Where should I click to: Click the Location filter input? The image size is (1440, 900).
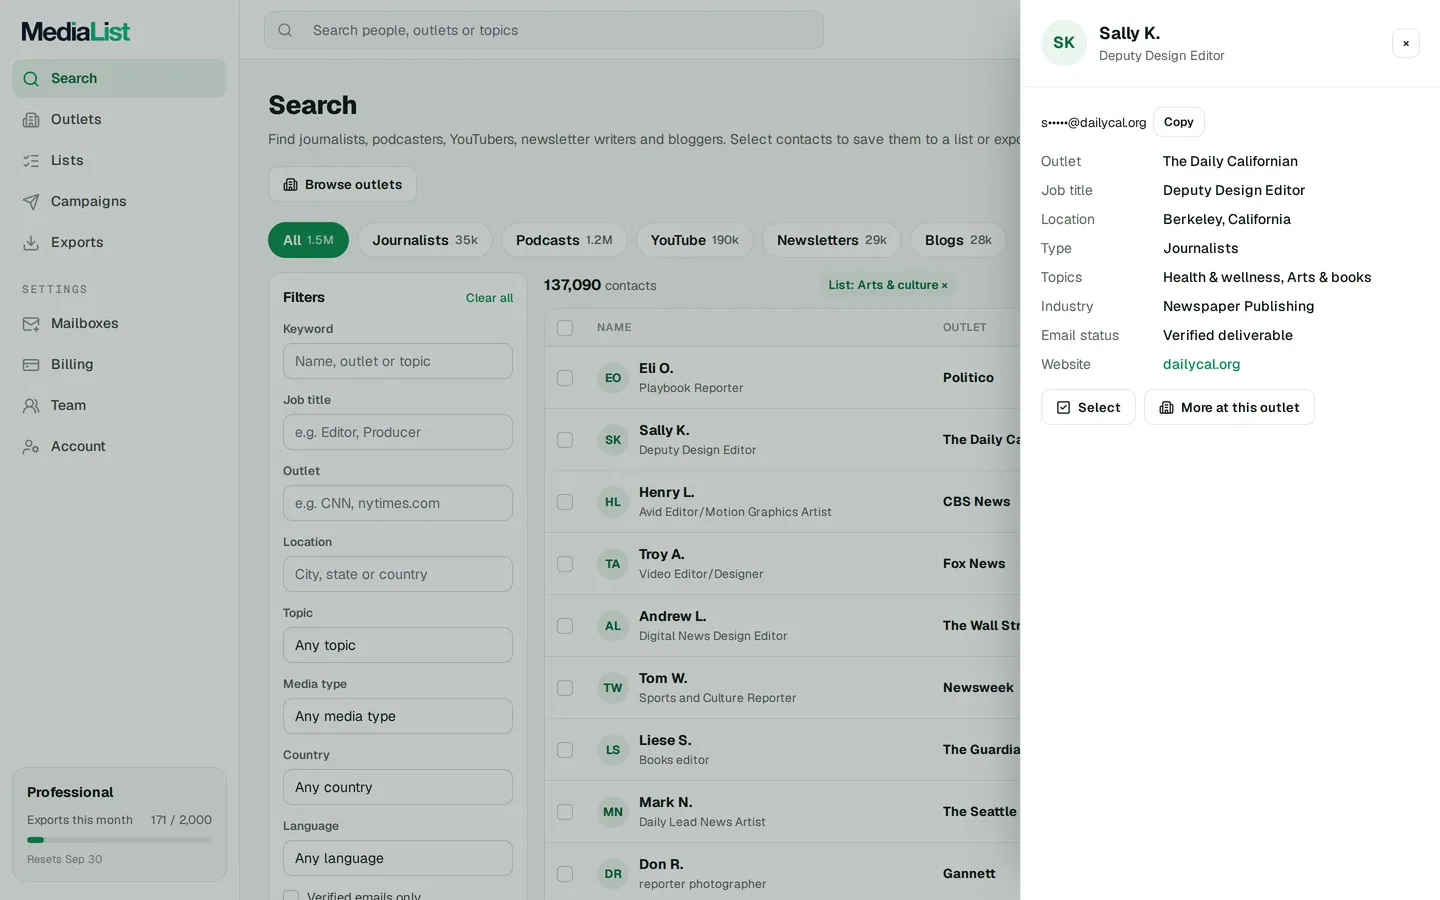[398, 574]
